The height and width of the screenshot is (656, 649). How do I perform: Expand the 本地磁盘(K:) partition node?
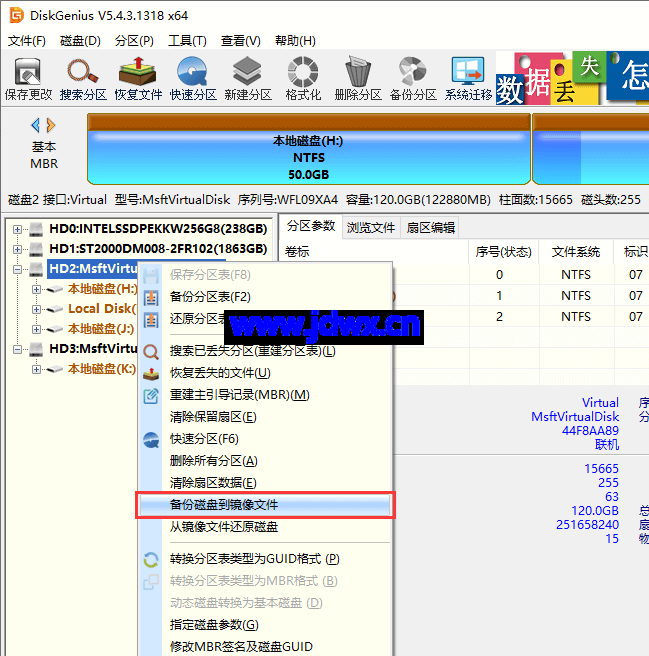(36, 369)
